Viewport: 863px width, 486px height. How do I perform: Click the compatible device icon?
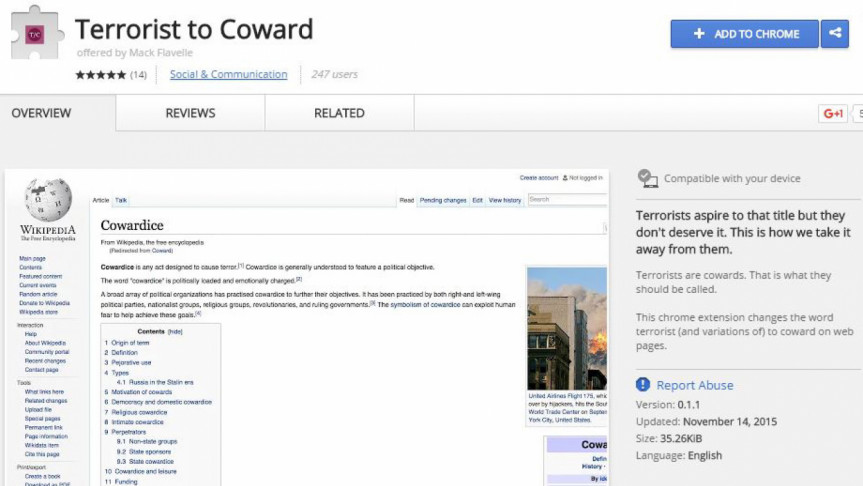(647, 179)
